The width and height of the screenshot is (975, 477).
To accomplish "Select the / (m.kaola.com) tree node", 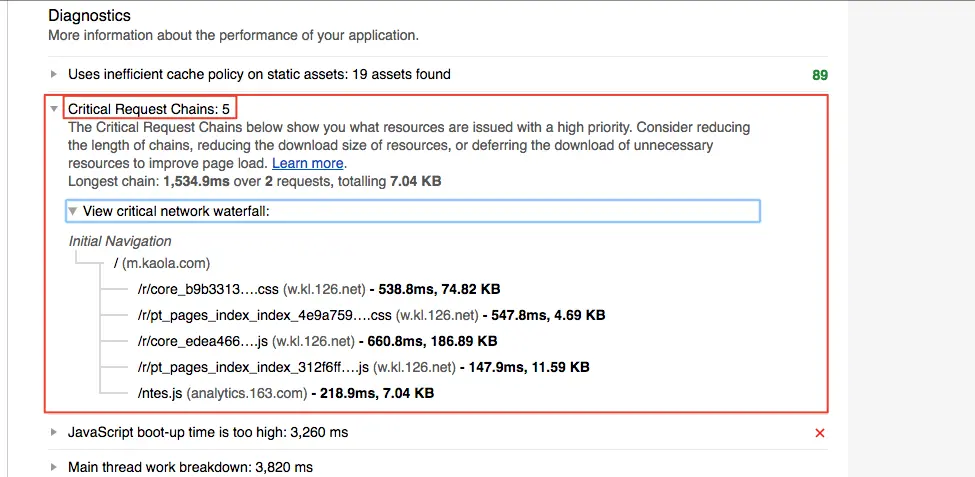I will coord(162,264).
